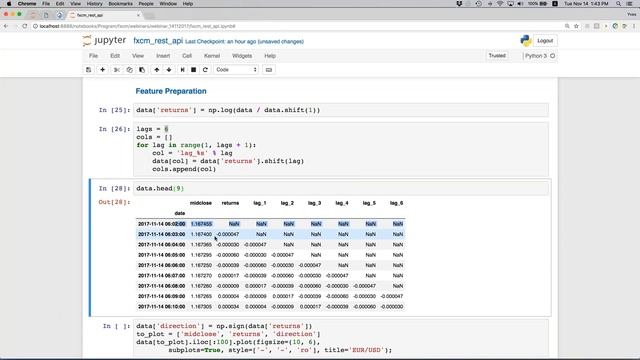Click the In [26] lags loop code cell

pyautogui.click(x=341, y=149)
